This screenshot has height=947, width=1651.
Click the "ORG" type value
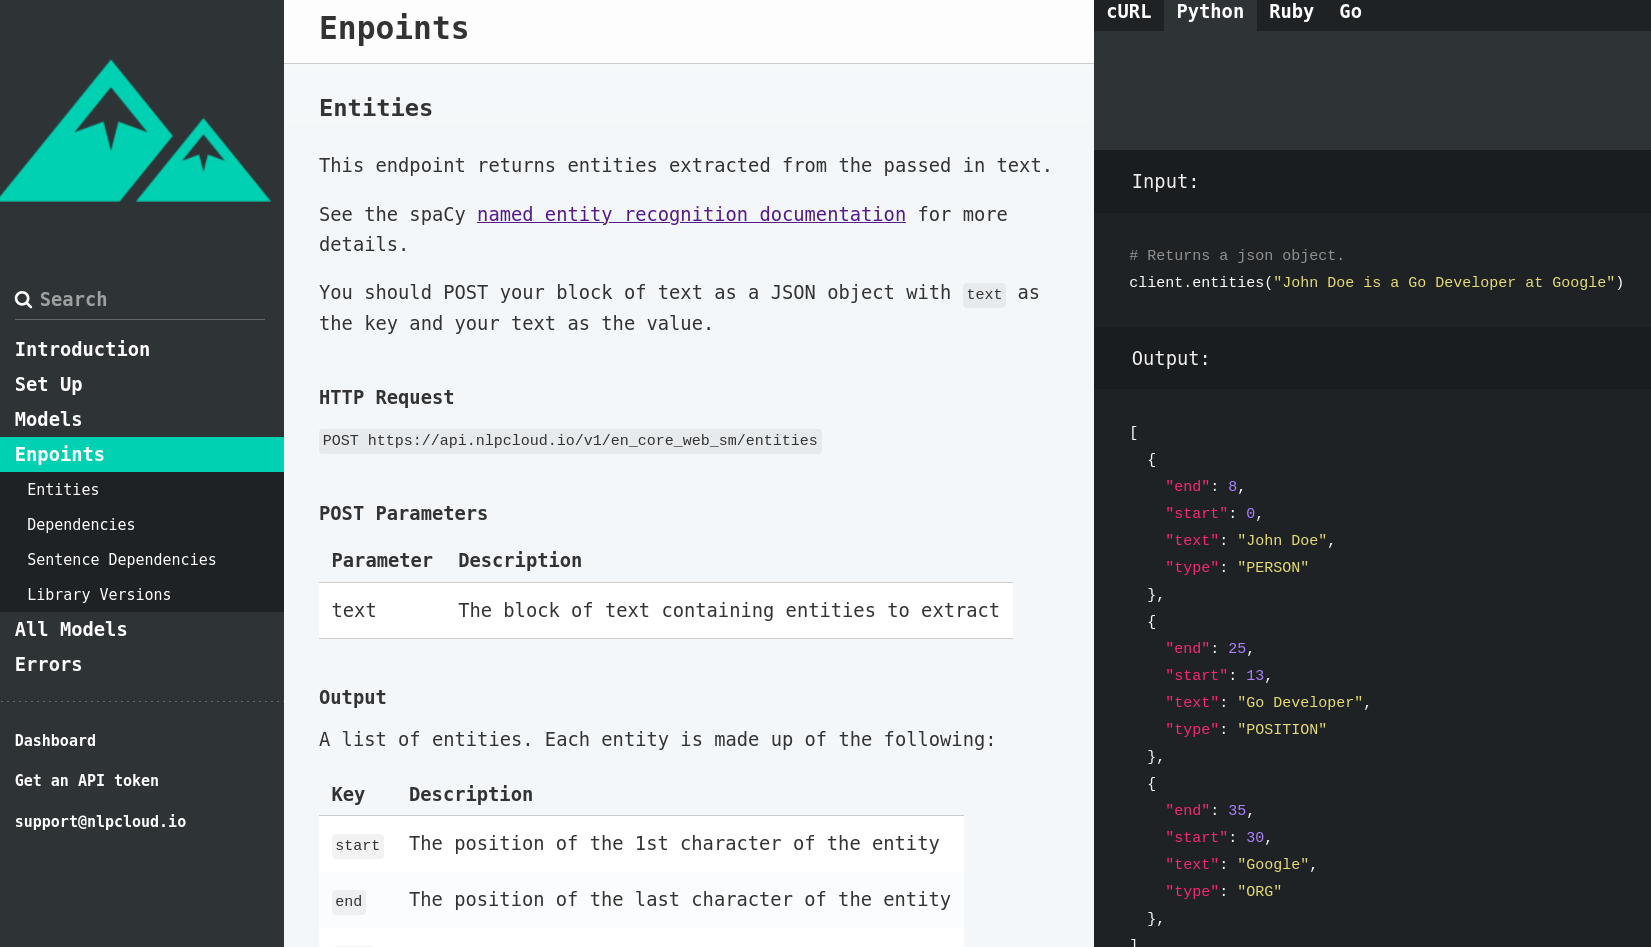point(1259,891)
